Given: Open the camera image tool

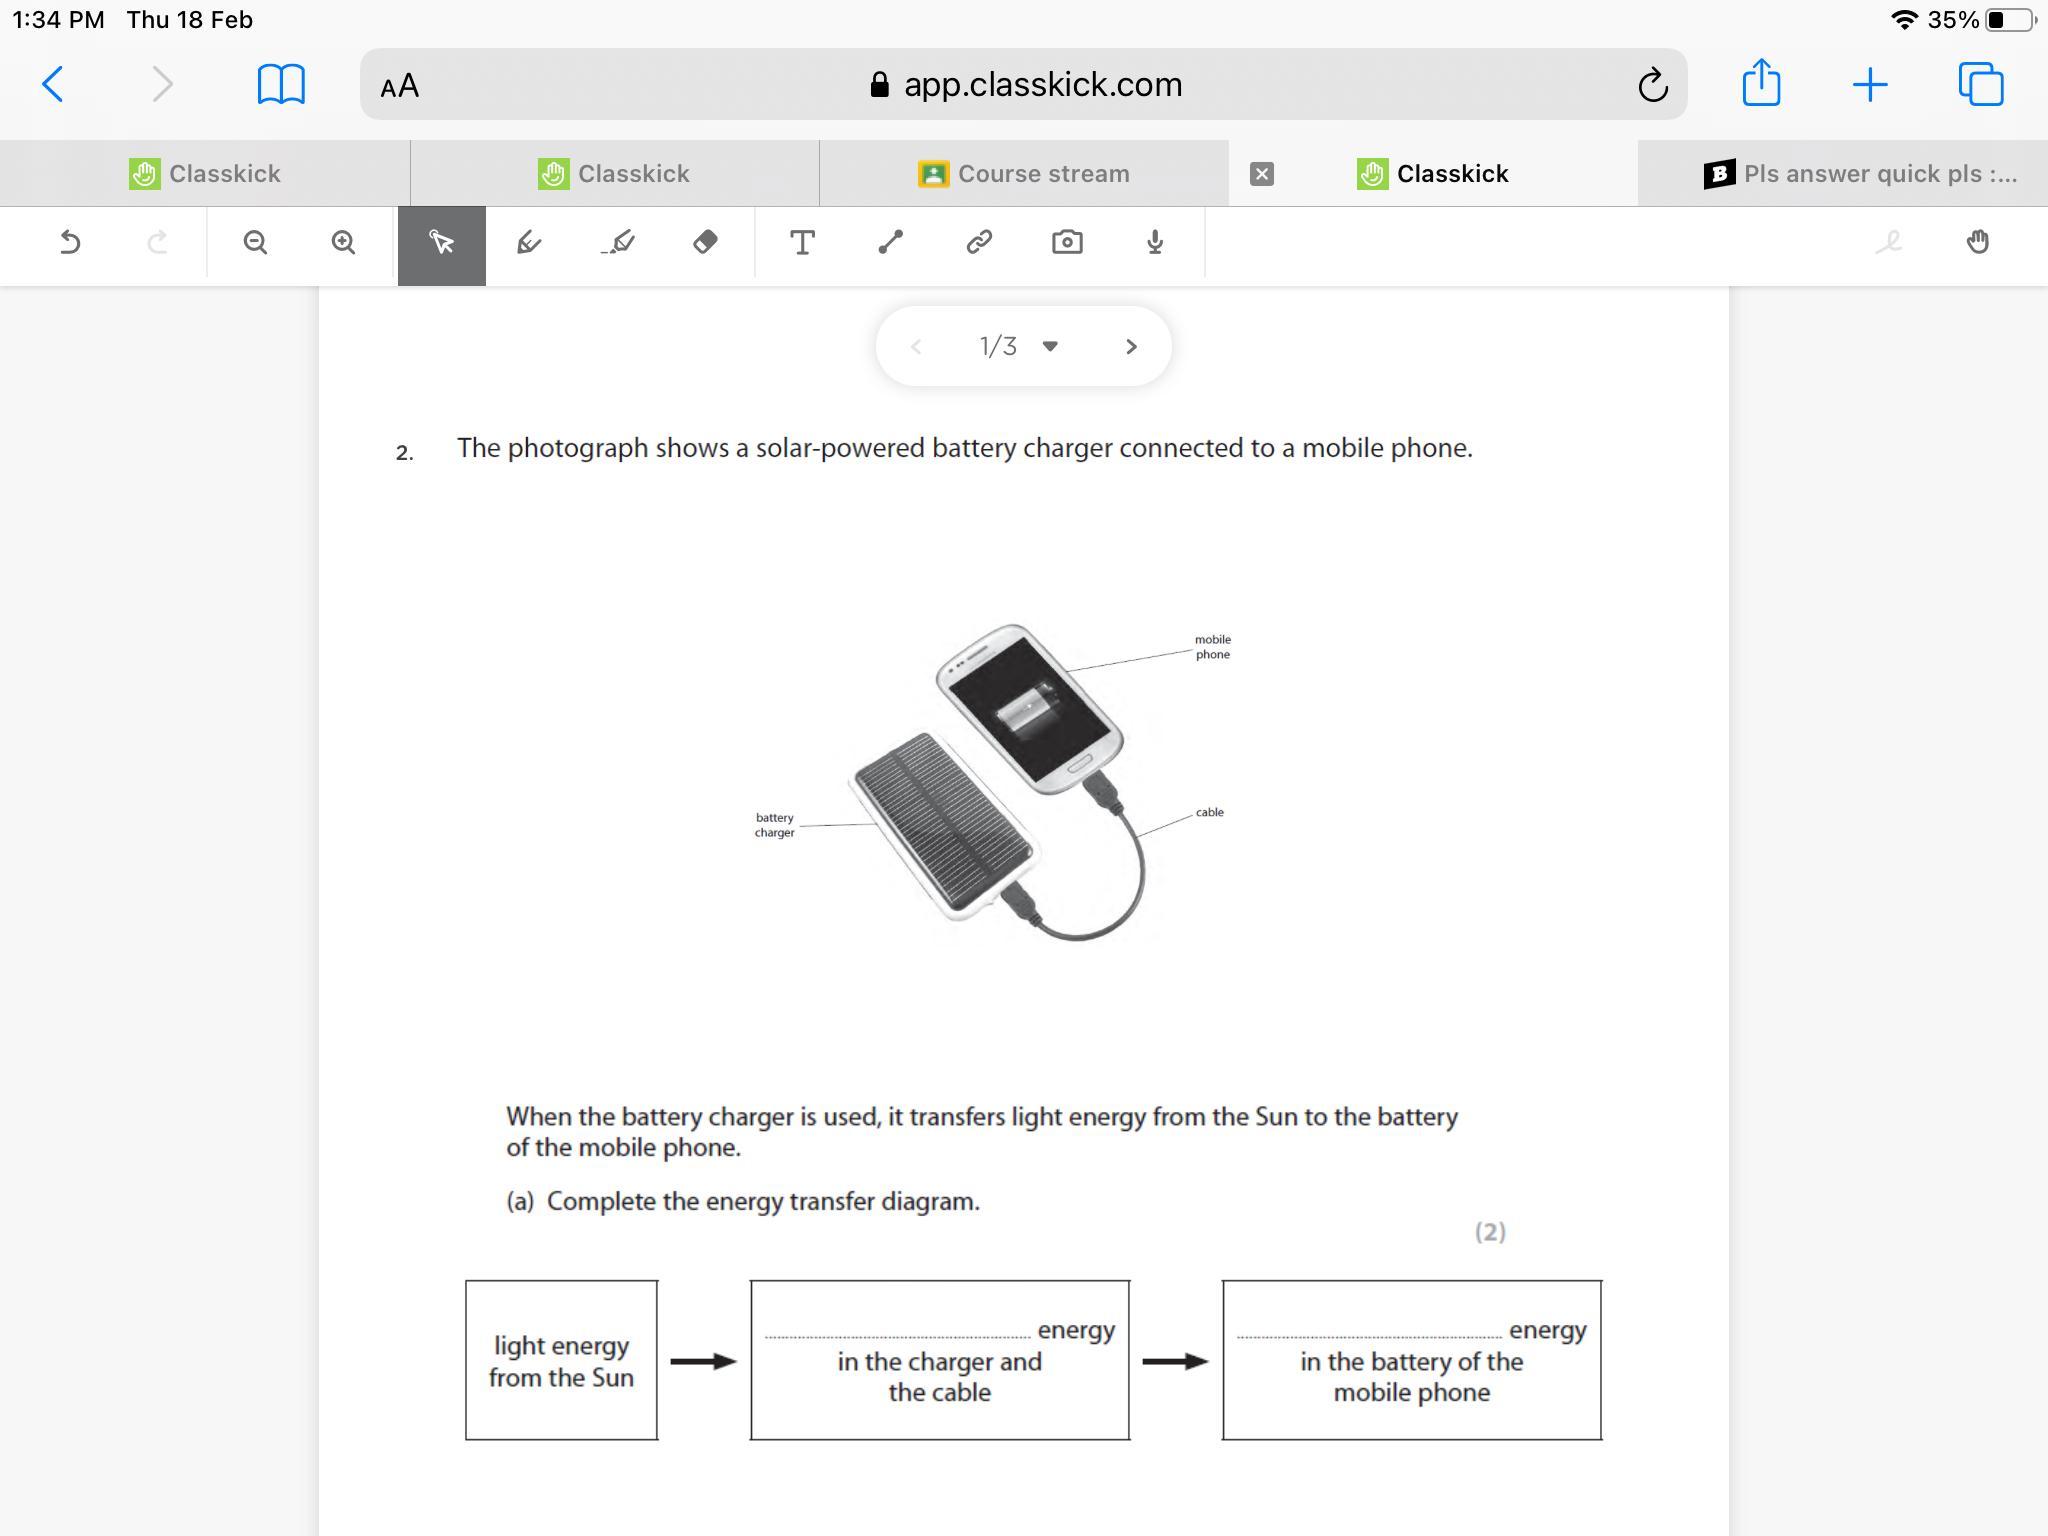Looking at the screenshot, I should 1067,243.
